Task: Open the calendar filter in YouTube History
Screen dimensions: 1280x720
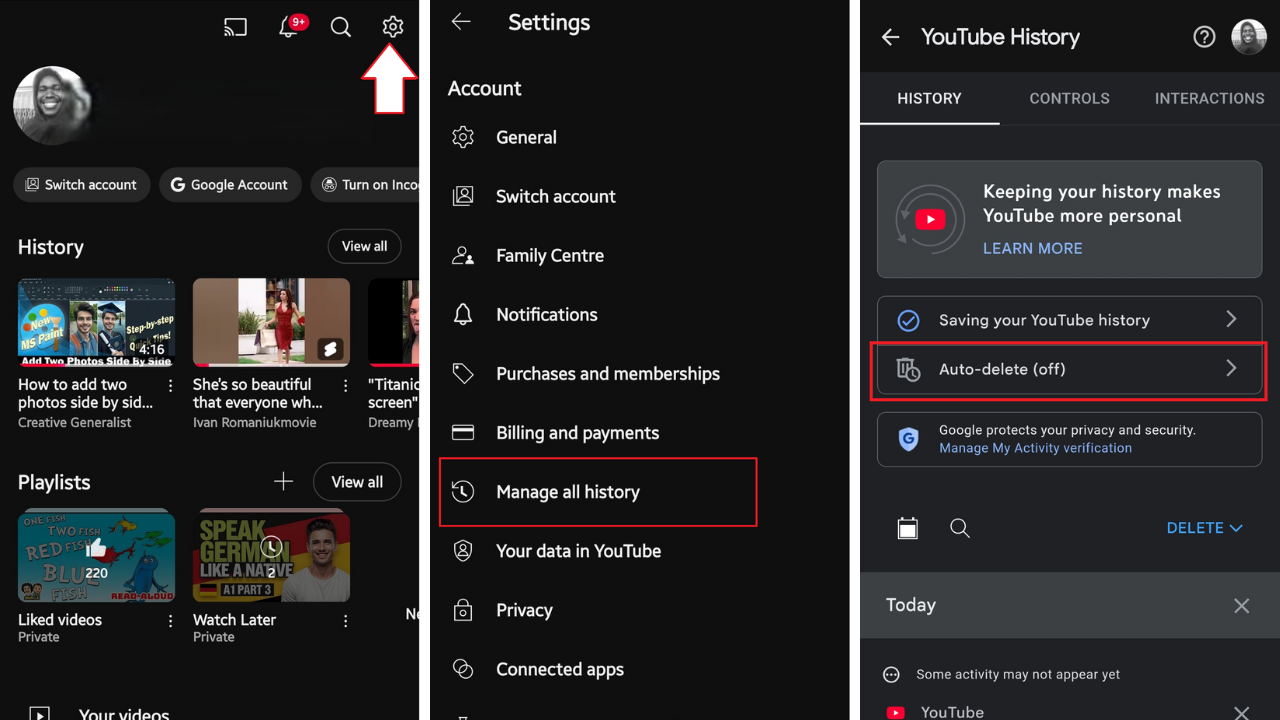Action: [908, 528]
